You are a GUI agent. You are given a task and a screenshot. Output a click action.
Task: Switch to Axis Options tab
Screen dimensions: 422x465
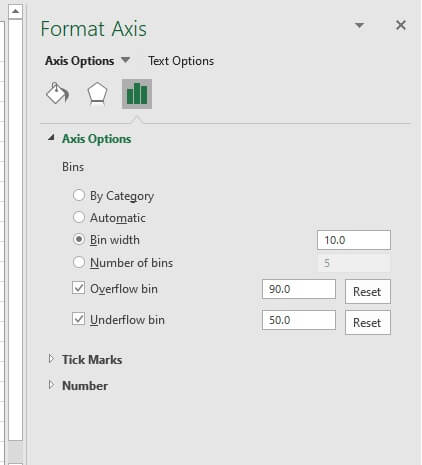coord(80,61)
